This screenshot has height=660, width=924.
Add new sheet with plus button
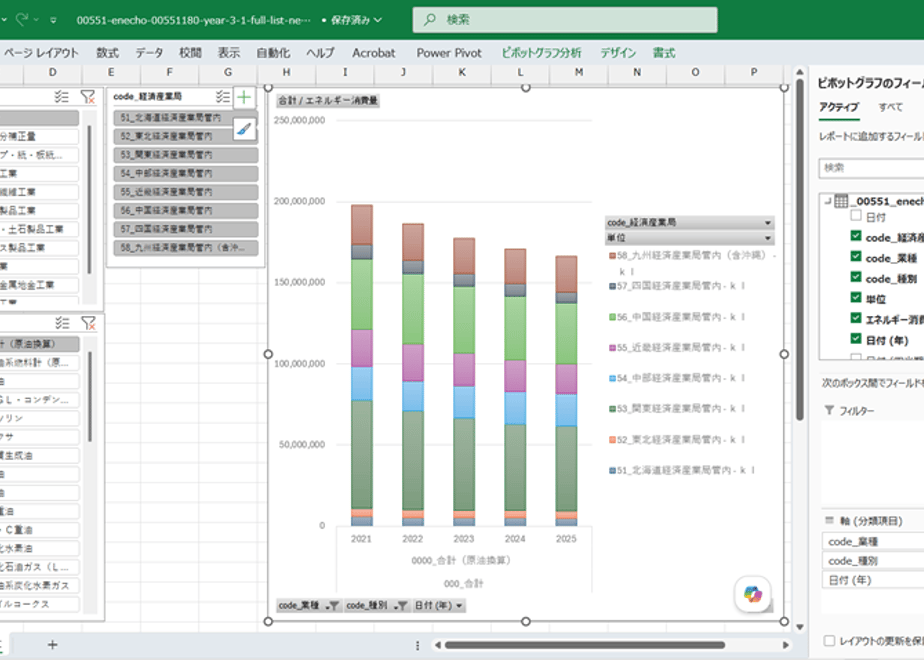coord(52,645)
